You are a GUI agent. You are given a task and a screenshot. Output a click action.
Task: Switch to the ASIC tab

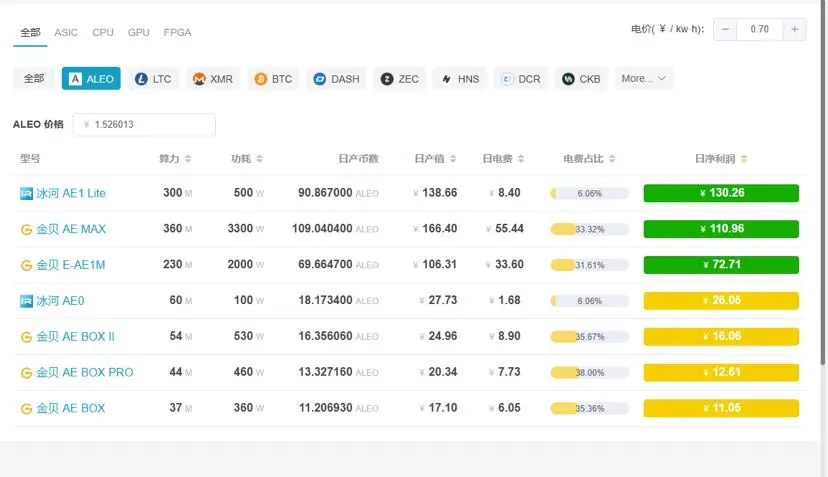coord(66,33)
